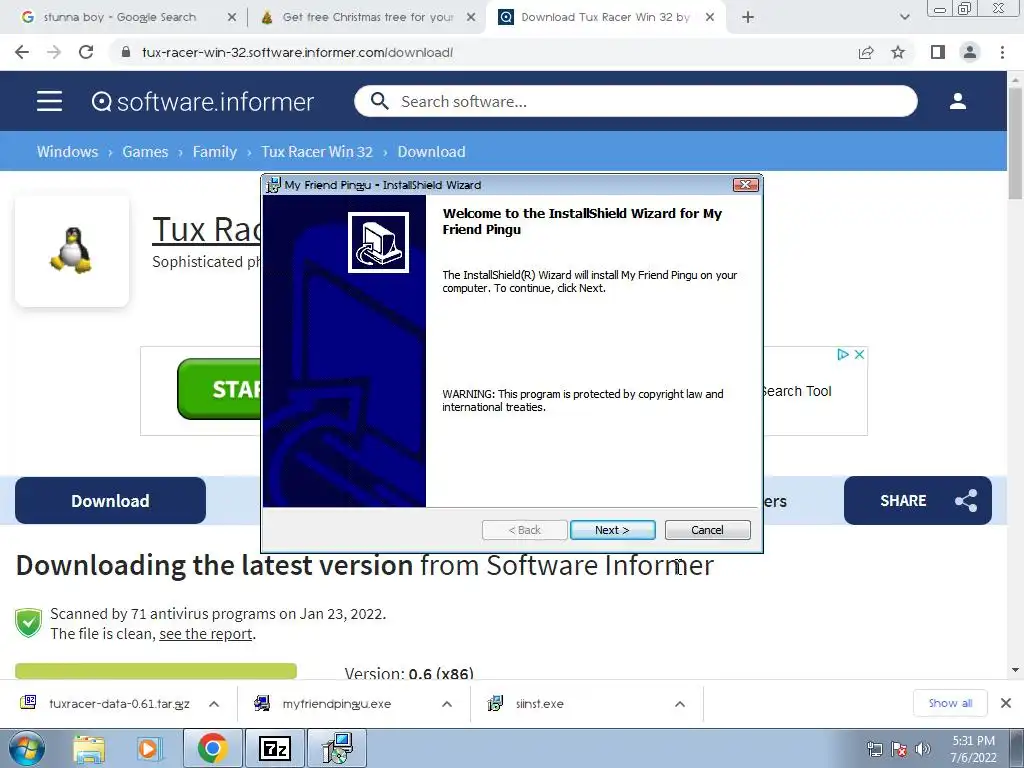Select Download Tux Racer Win 32 tab
The width and height of the screenshot is (1024, 768).
[x=604, y=18]
